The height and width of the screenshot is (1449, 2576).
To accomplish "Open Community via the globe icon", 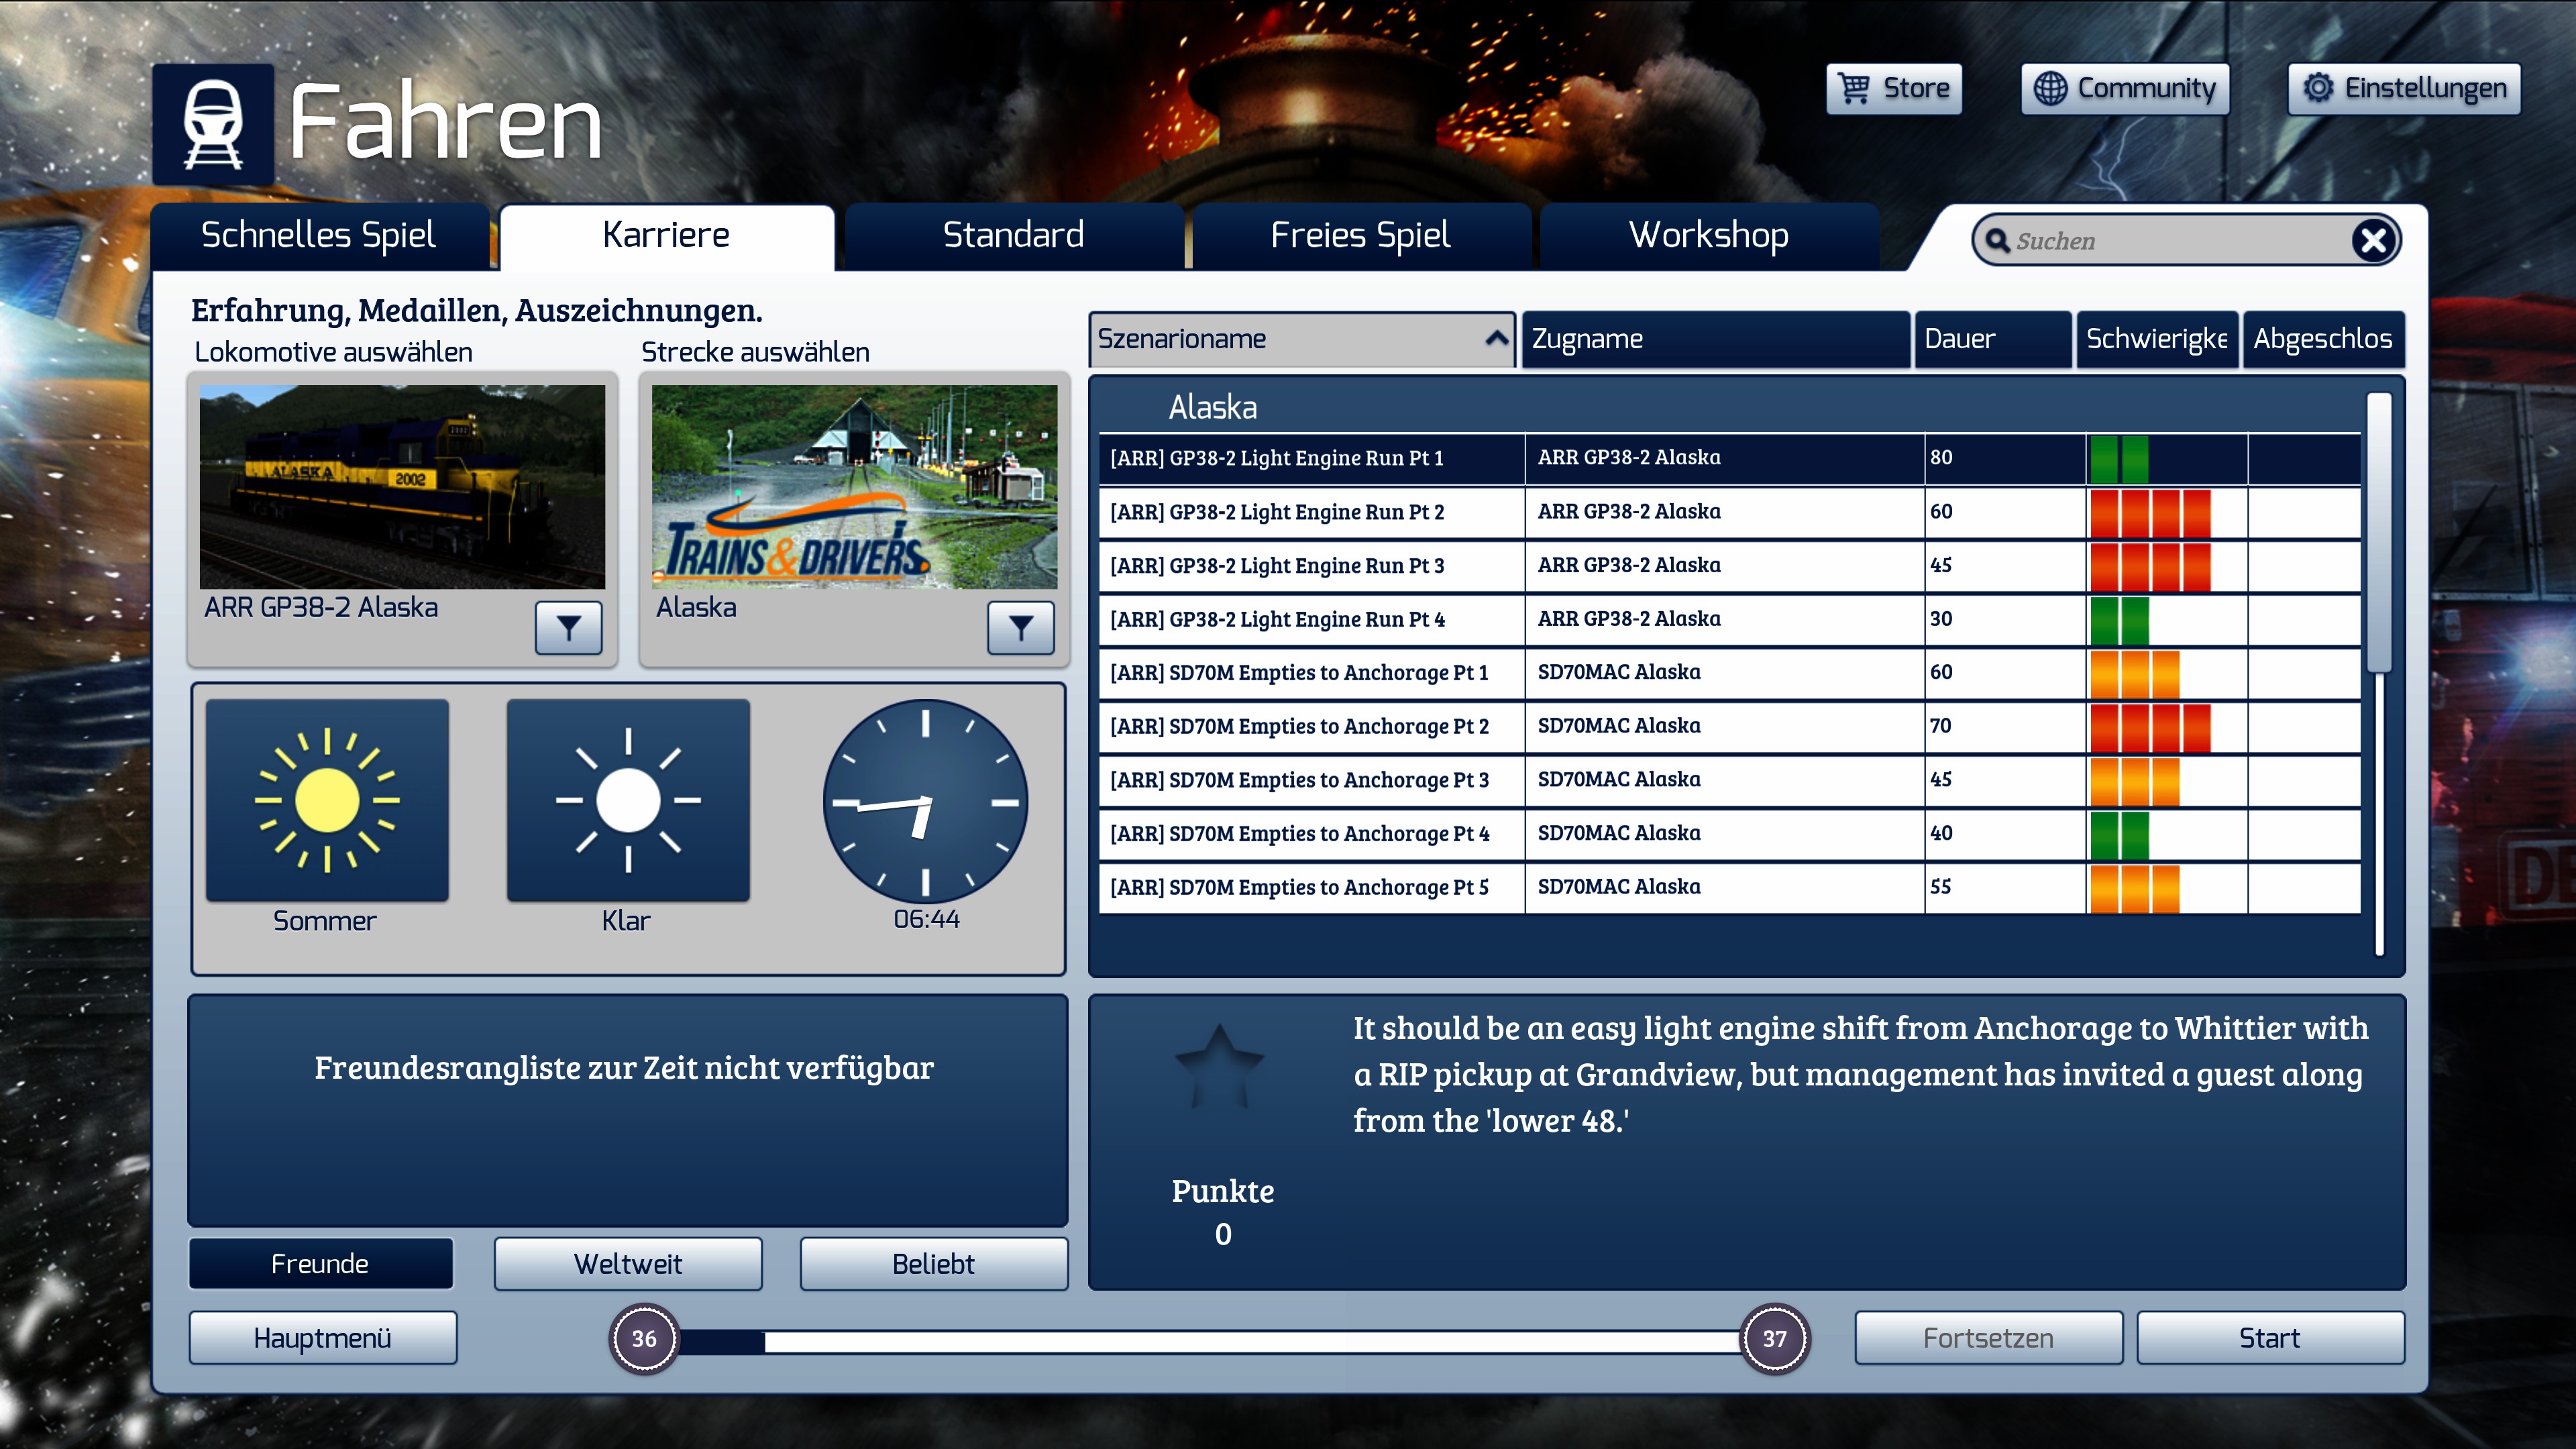I will [x=2051, y=89].
